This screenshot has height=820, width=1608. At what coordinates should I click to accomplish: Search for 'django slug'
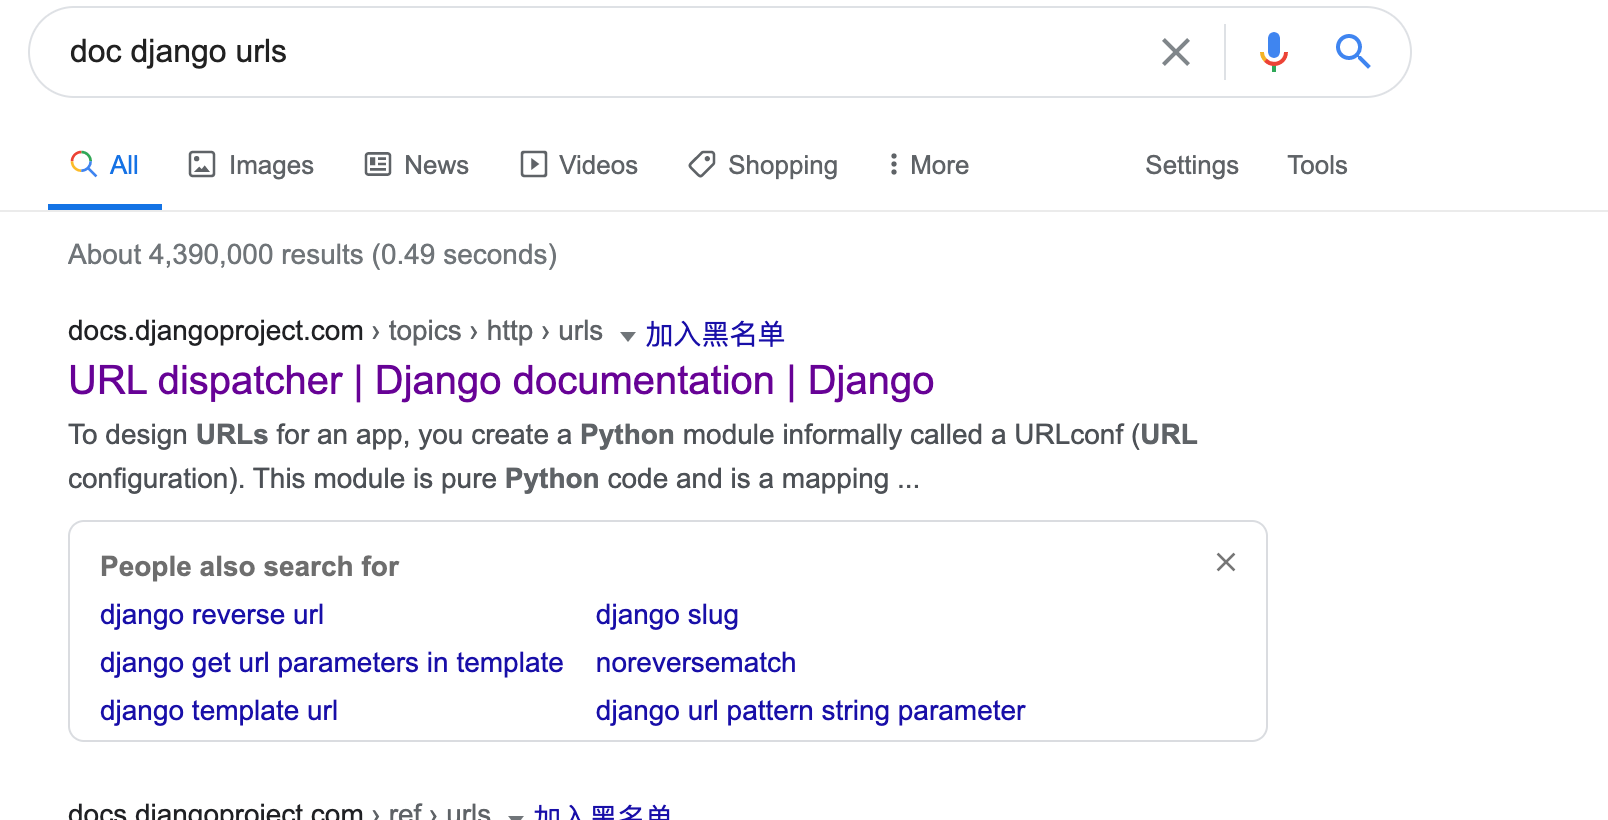[667, 615]
